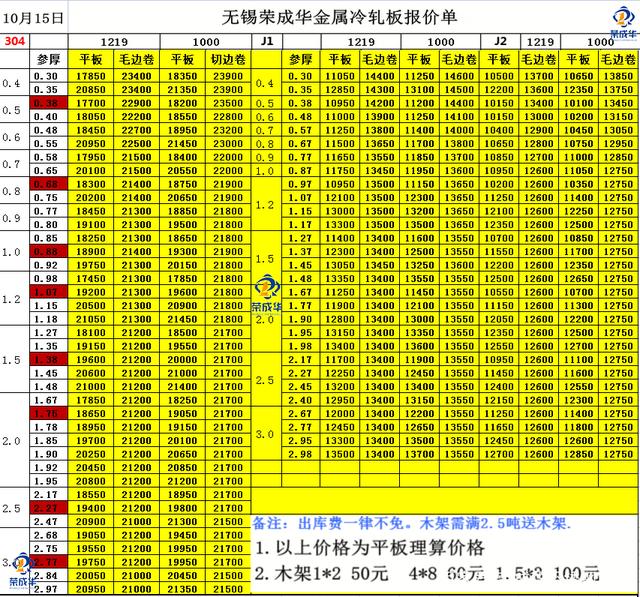
Task: Click price 13850 in J2 row 0.30
Action: (x=618, y=76)
